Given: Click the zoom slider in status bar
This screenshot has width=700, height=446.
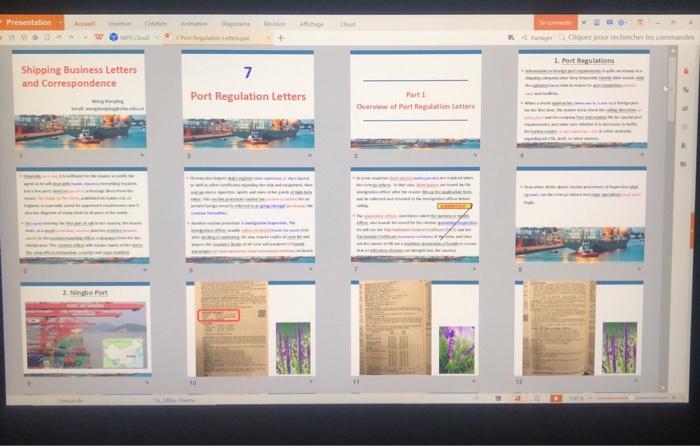Looking at the screenshot, I should pos(634,397).
